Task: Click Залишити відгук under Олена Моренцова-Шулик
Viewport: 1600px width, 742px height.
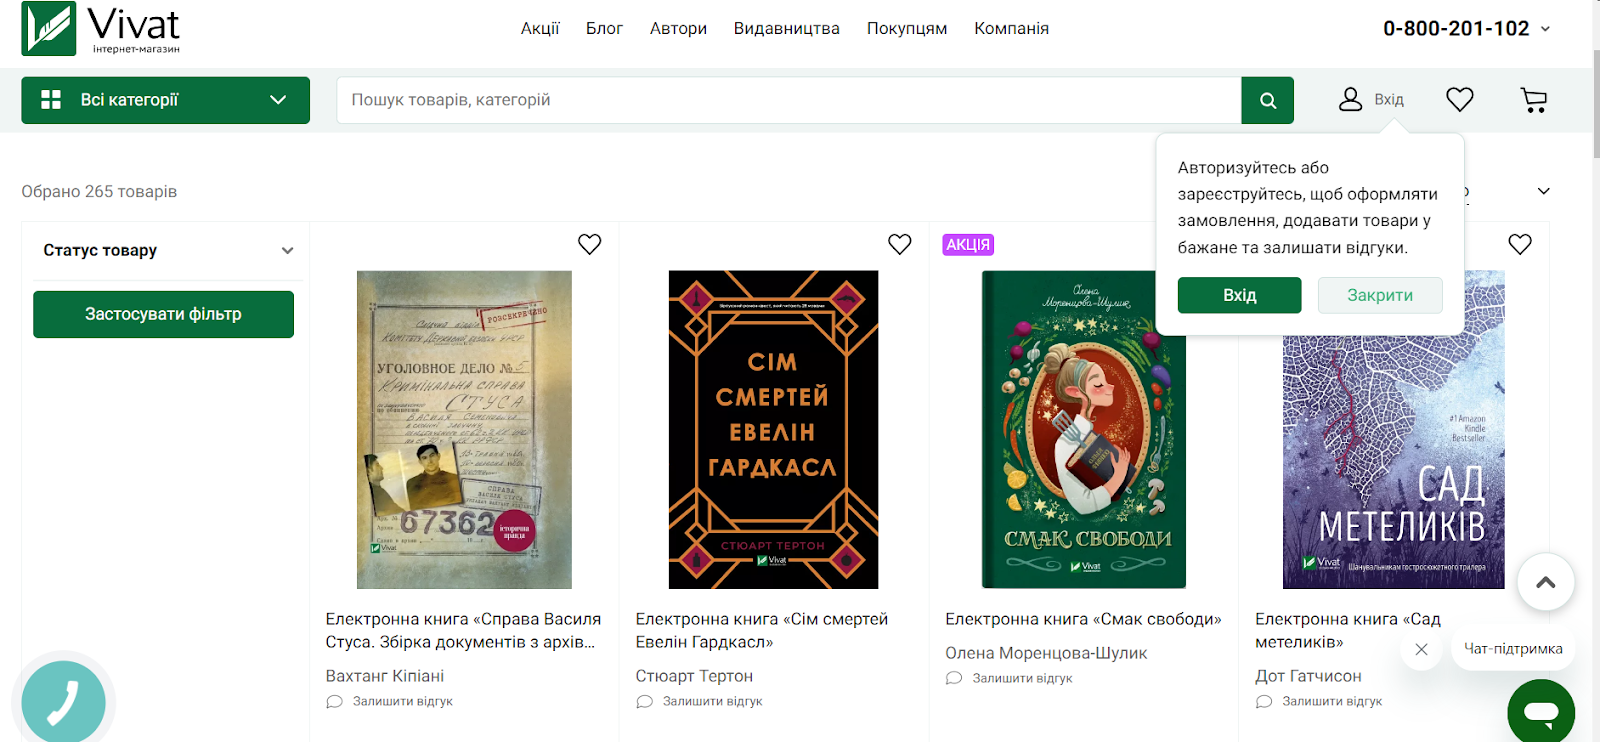Action: (x=1022, y=678)
